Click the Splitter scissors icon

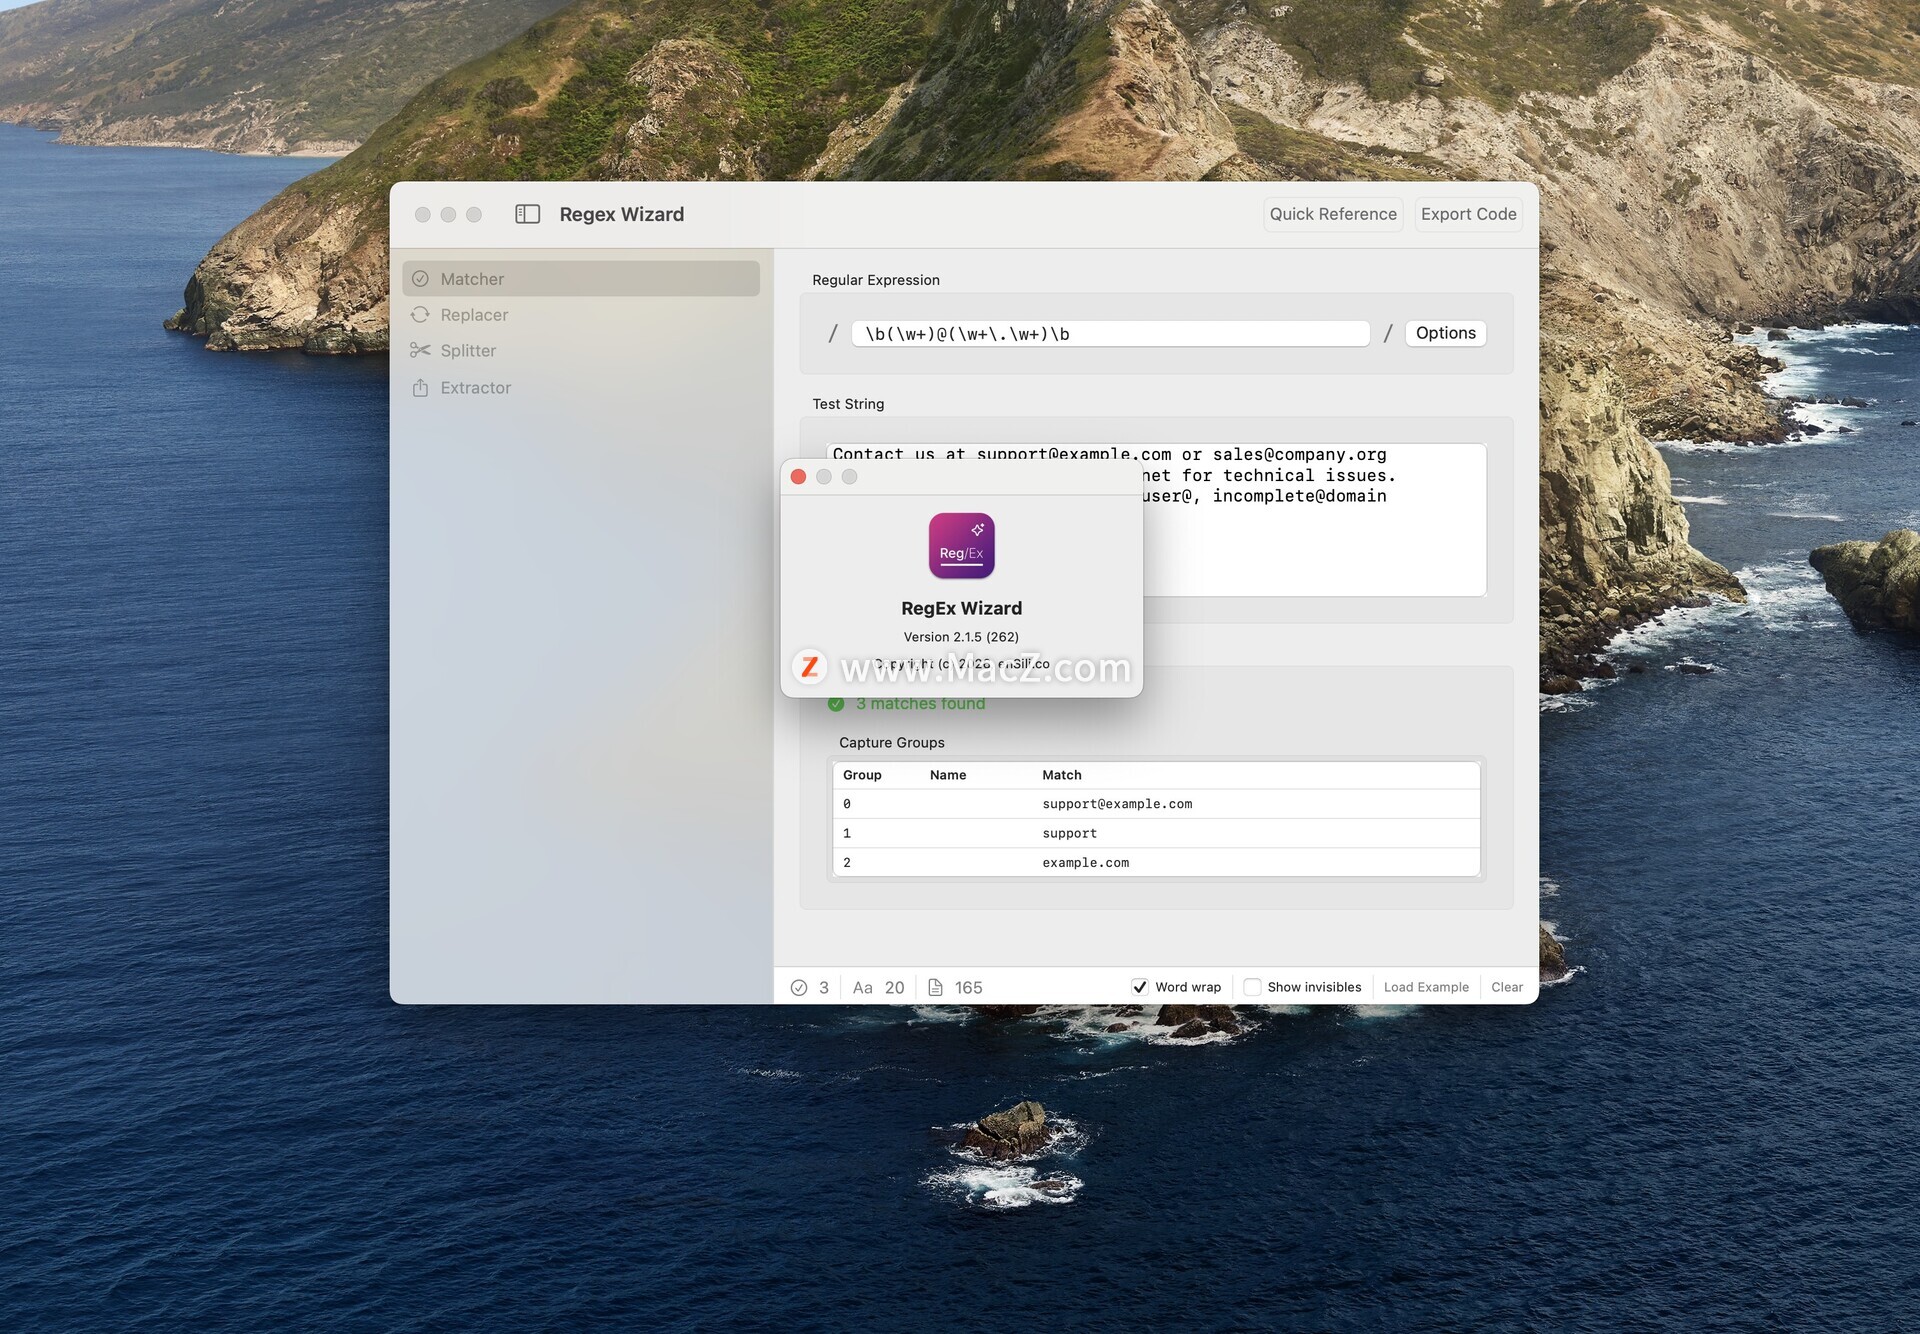pyautogui.click(x=420, y=351)
